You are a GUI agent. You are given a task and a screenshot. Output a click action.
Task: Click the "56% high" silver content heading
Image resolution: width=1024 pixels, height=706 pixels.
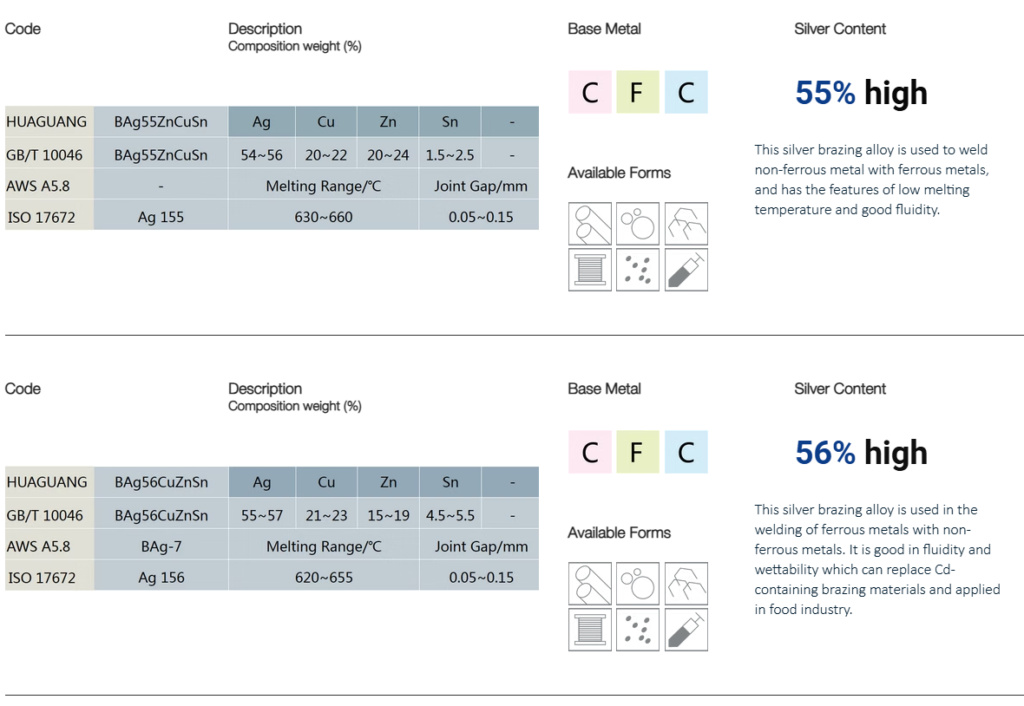point(861,453)
